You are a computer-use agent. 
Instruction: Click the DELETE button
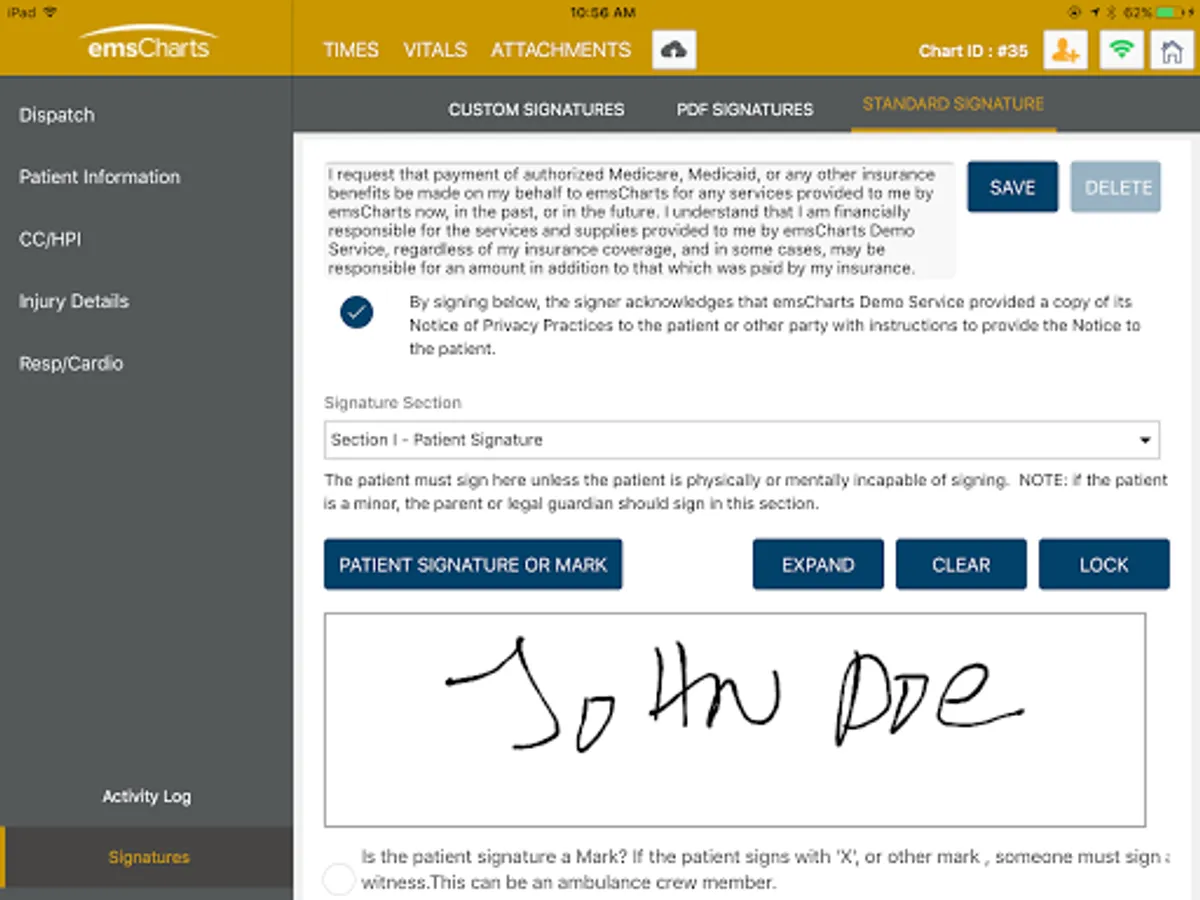1116,187
